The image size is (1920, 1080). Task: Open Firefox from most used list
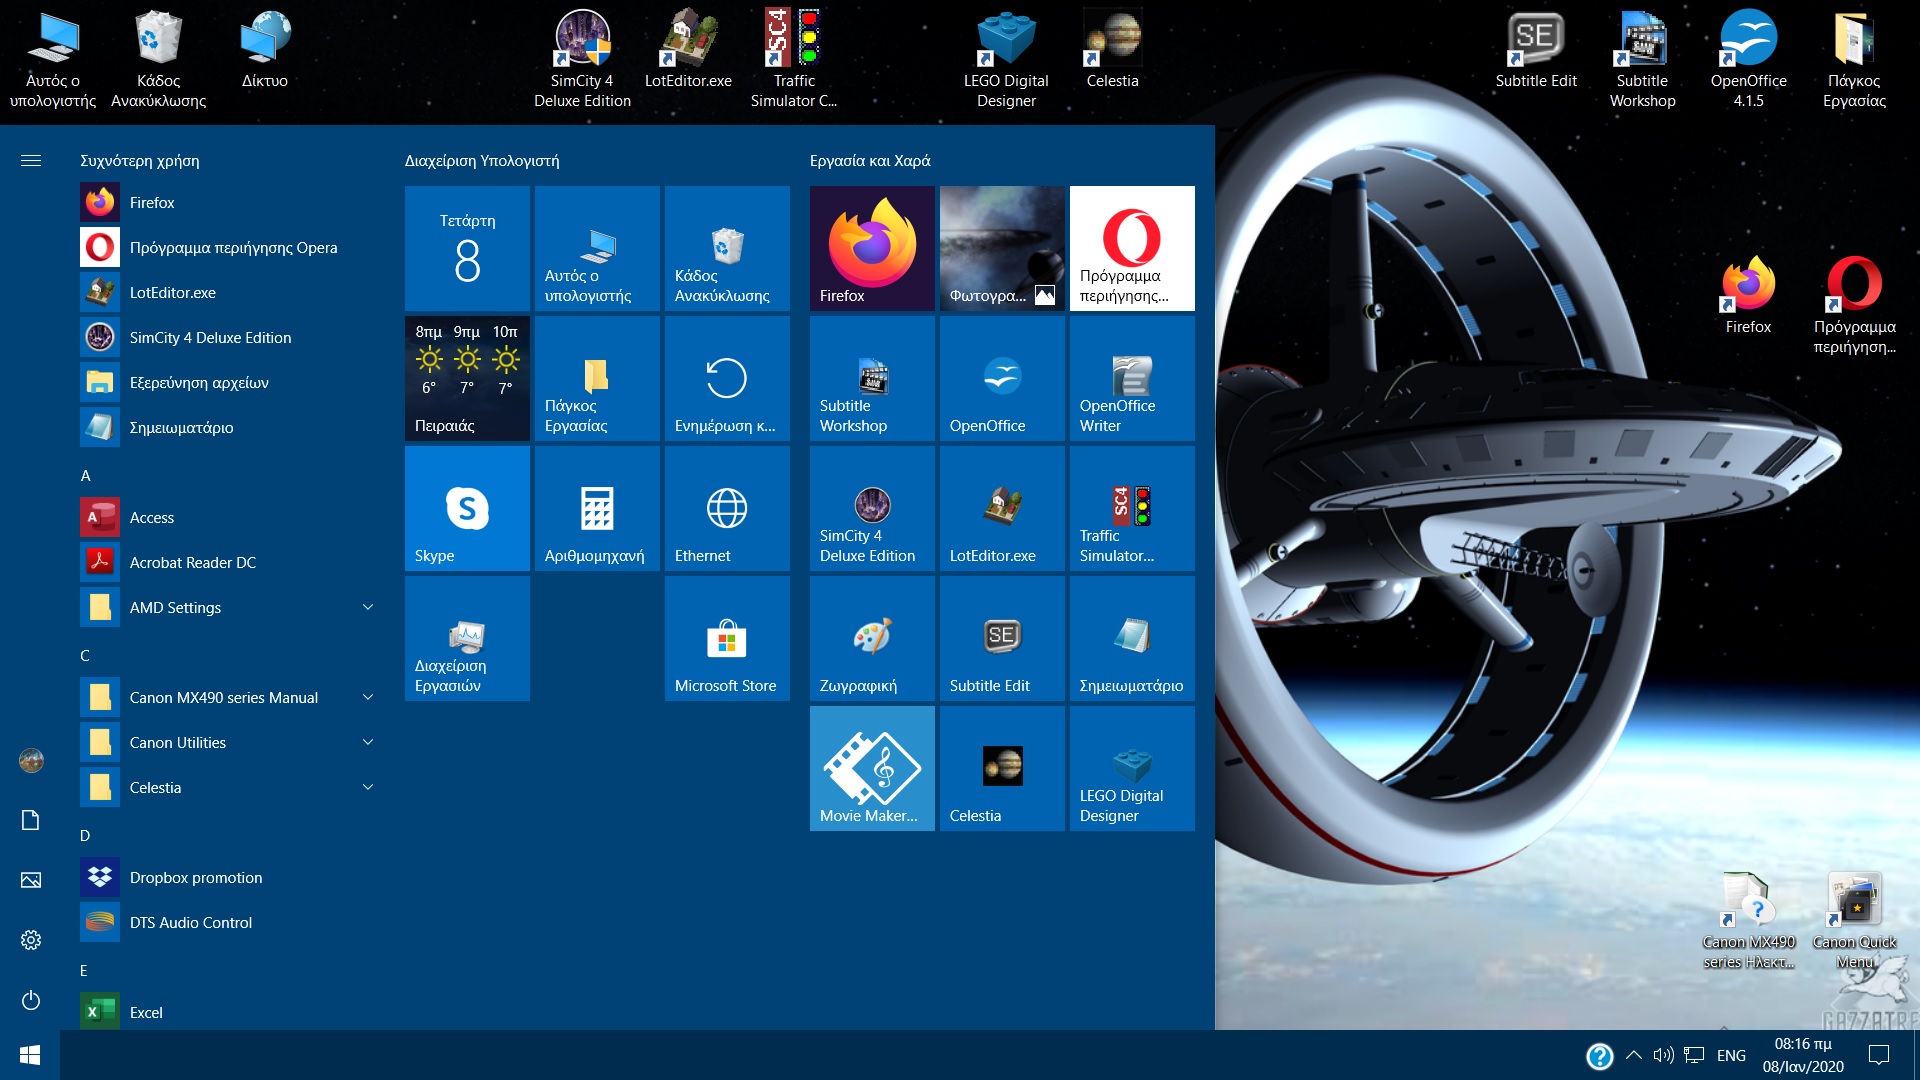230,202
